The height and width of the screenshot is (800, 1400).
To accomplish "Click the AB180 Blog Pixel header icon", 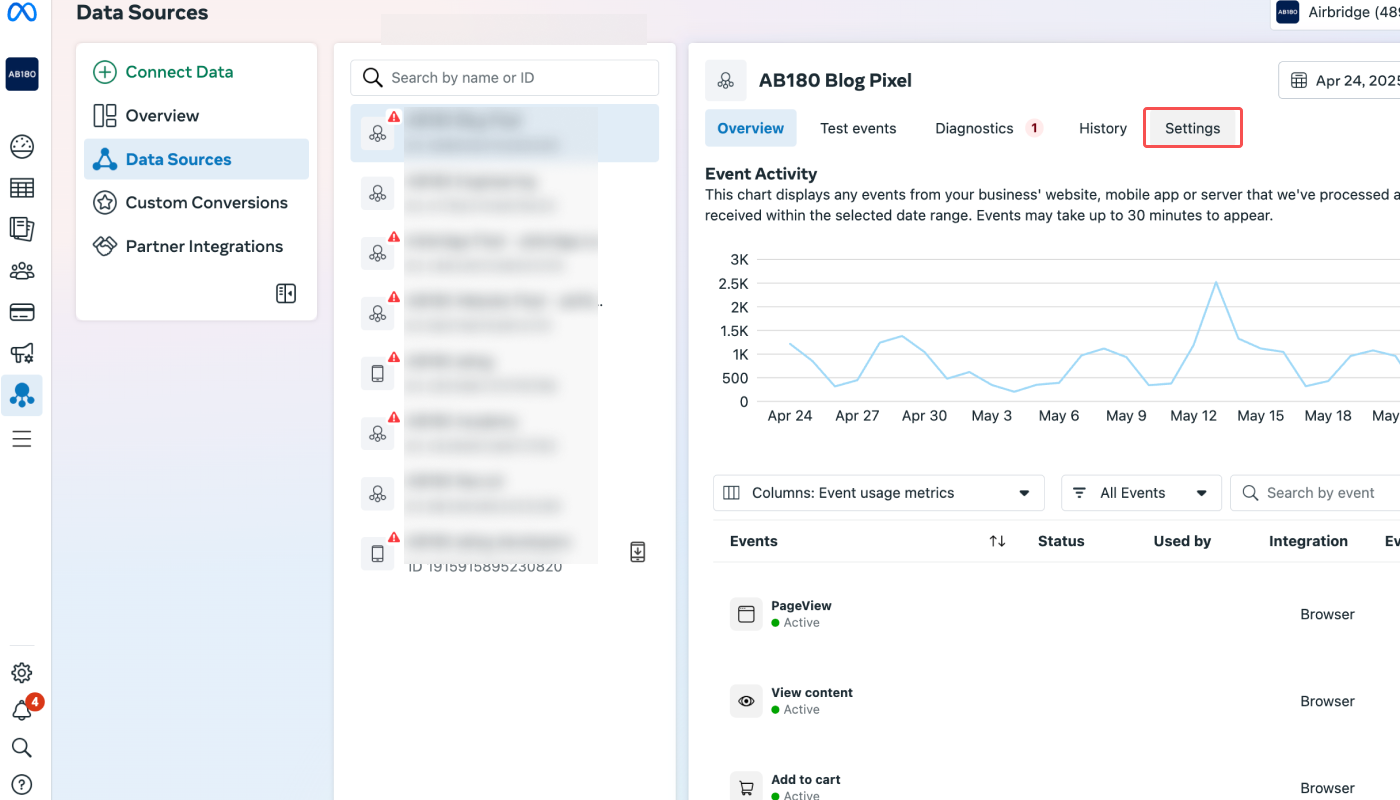I will pyautogui.click(x=726, y=81).
